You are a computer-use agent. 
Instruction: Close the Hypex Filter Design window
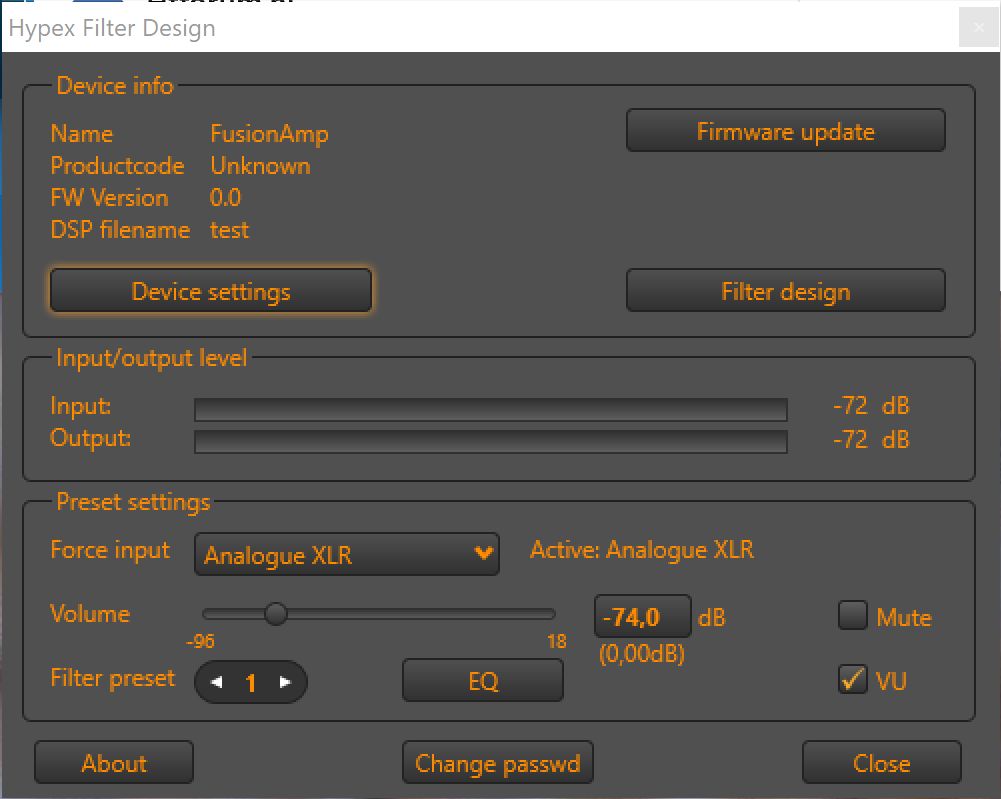tap(979, 27)
